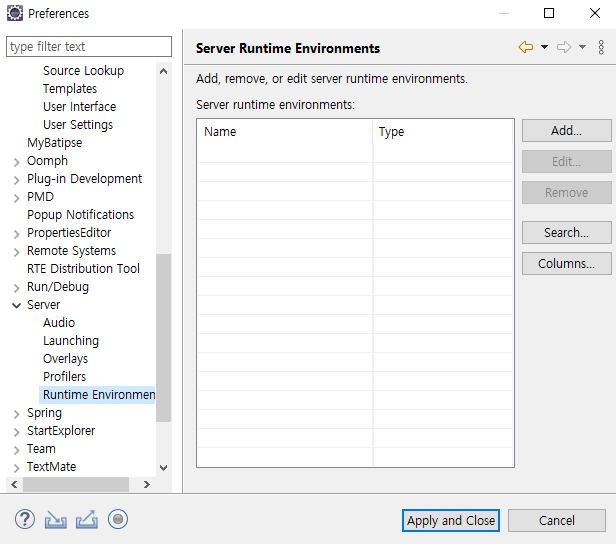
Task: Click the Export preferences icon
Action: [87, 519]
